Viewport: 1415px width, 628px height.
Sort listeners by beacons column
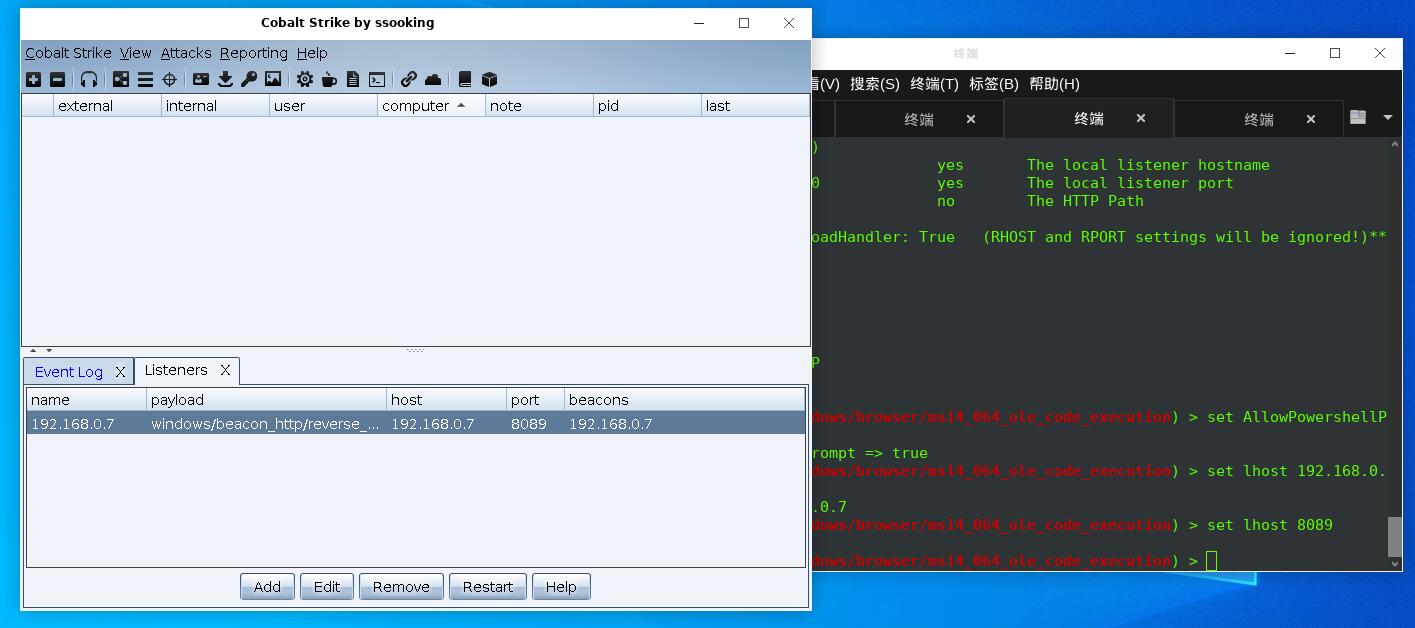point(684,400)
